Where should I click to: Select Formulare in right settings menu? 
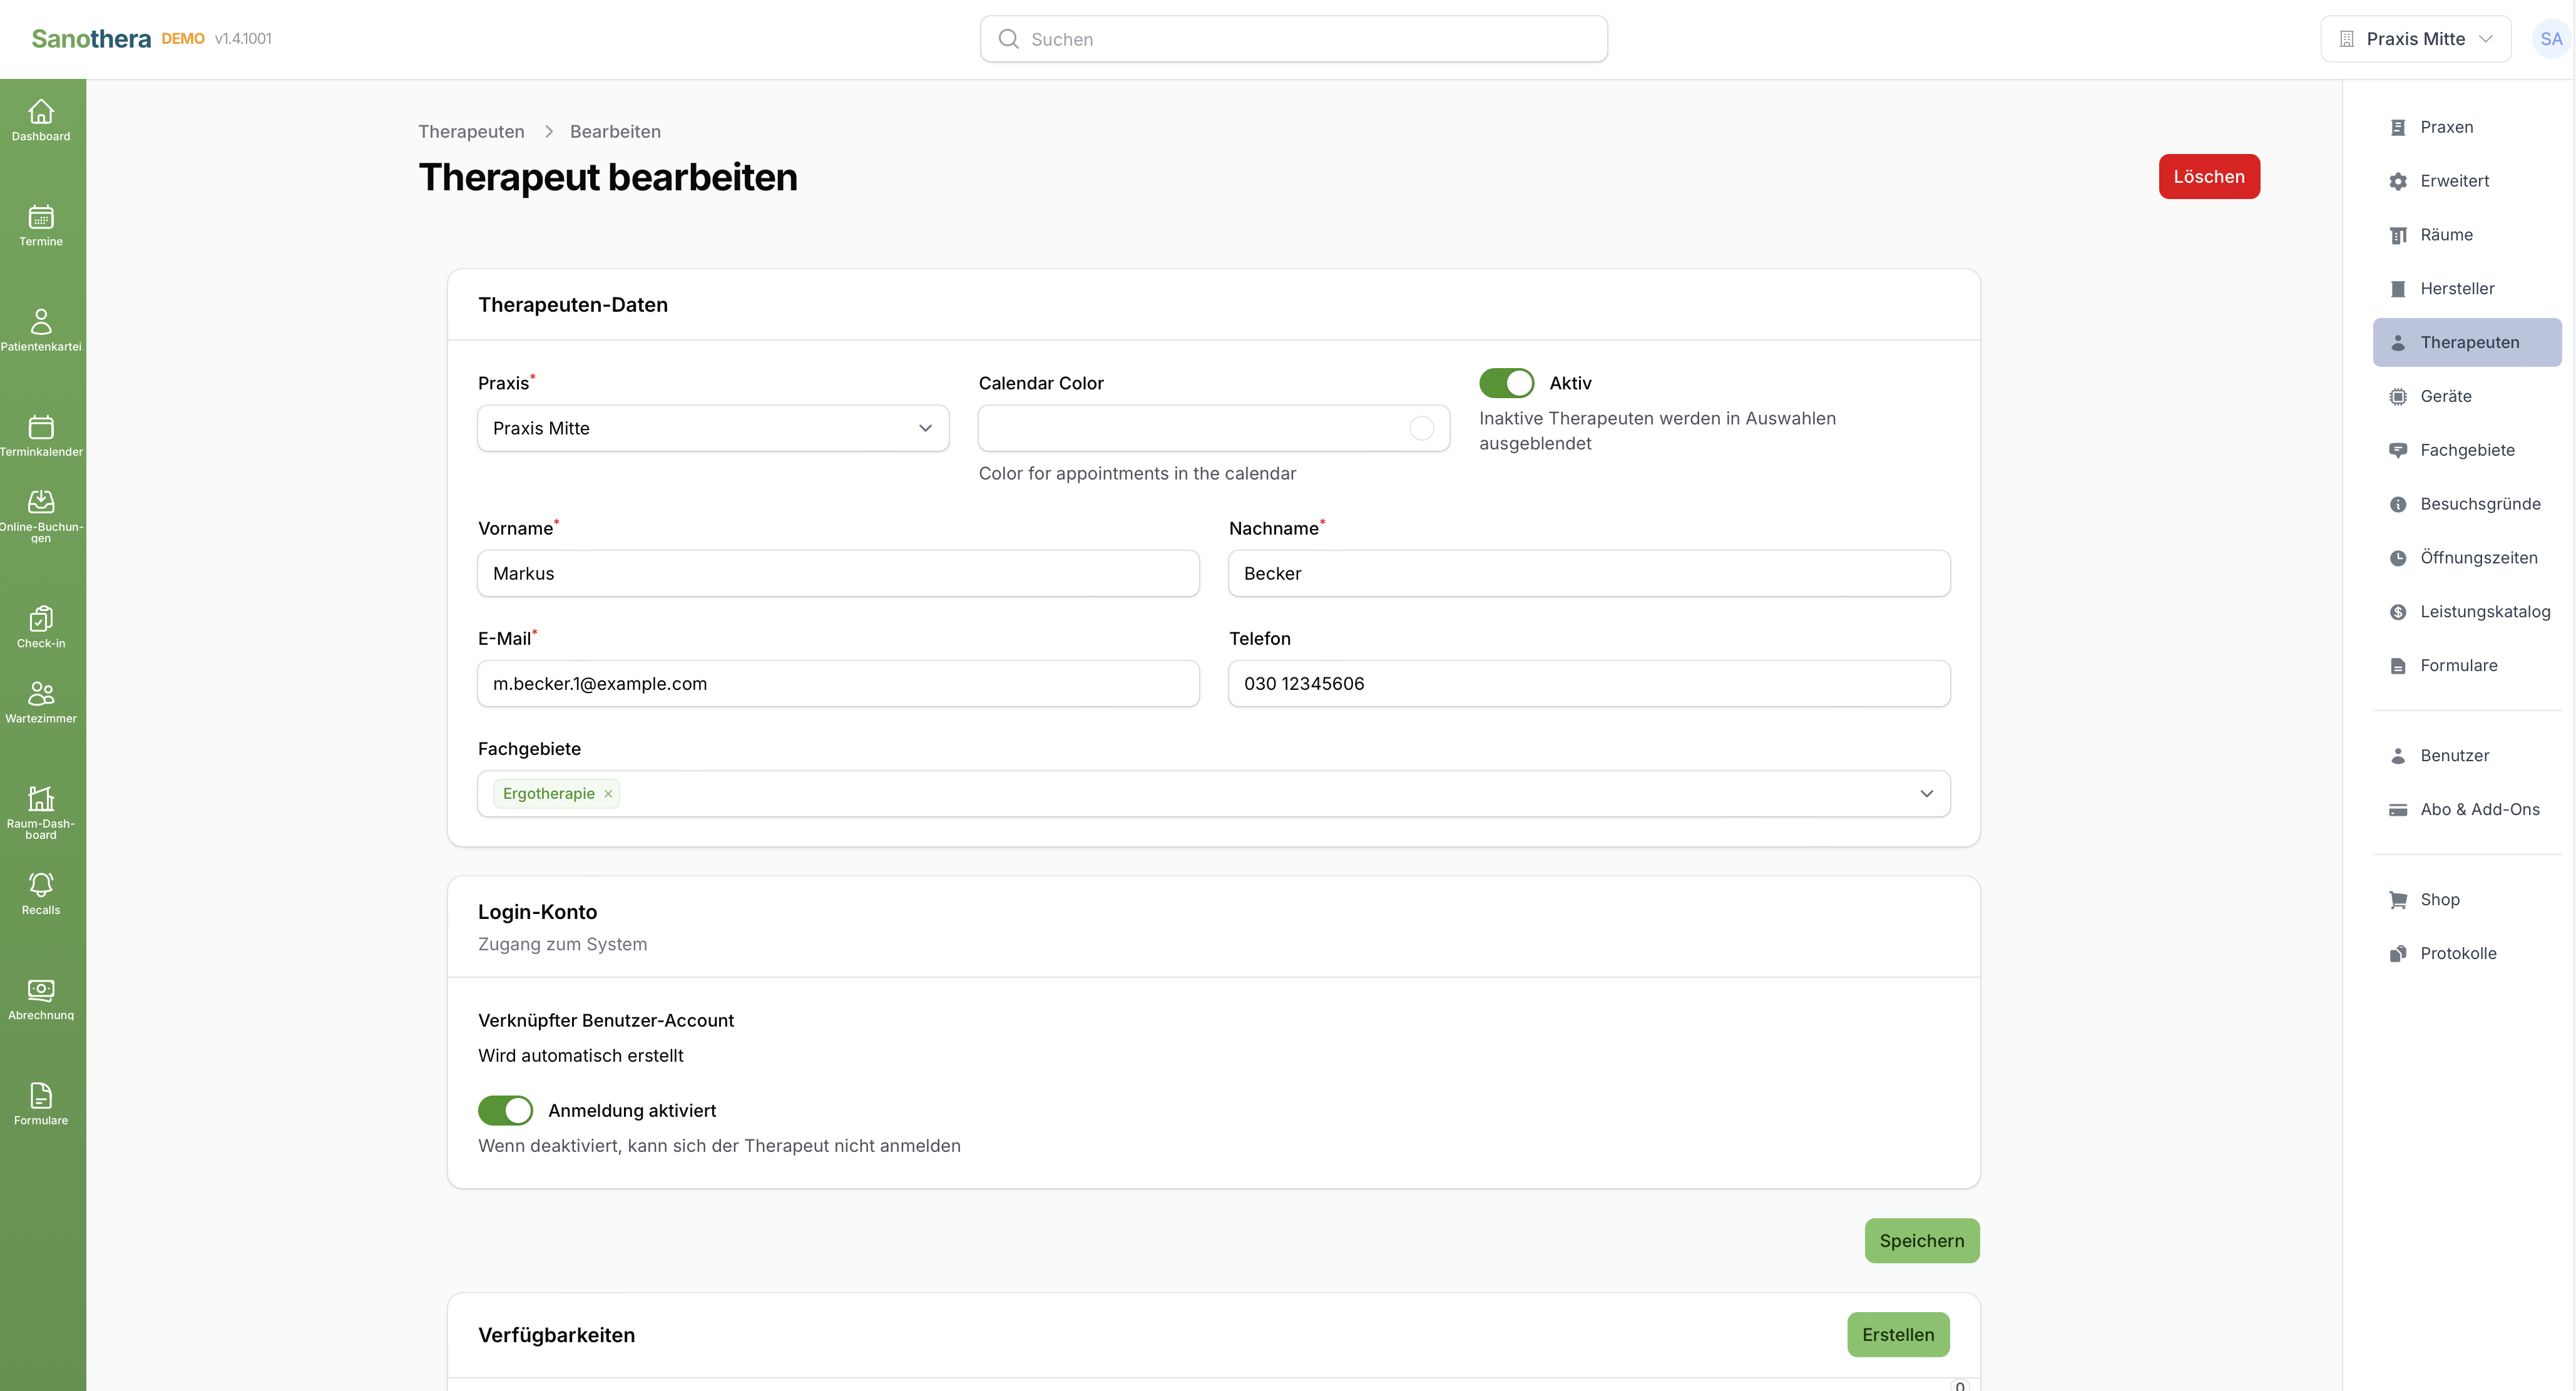2466,666
